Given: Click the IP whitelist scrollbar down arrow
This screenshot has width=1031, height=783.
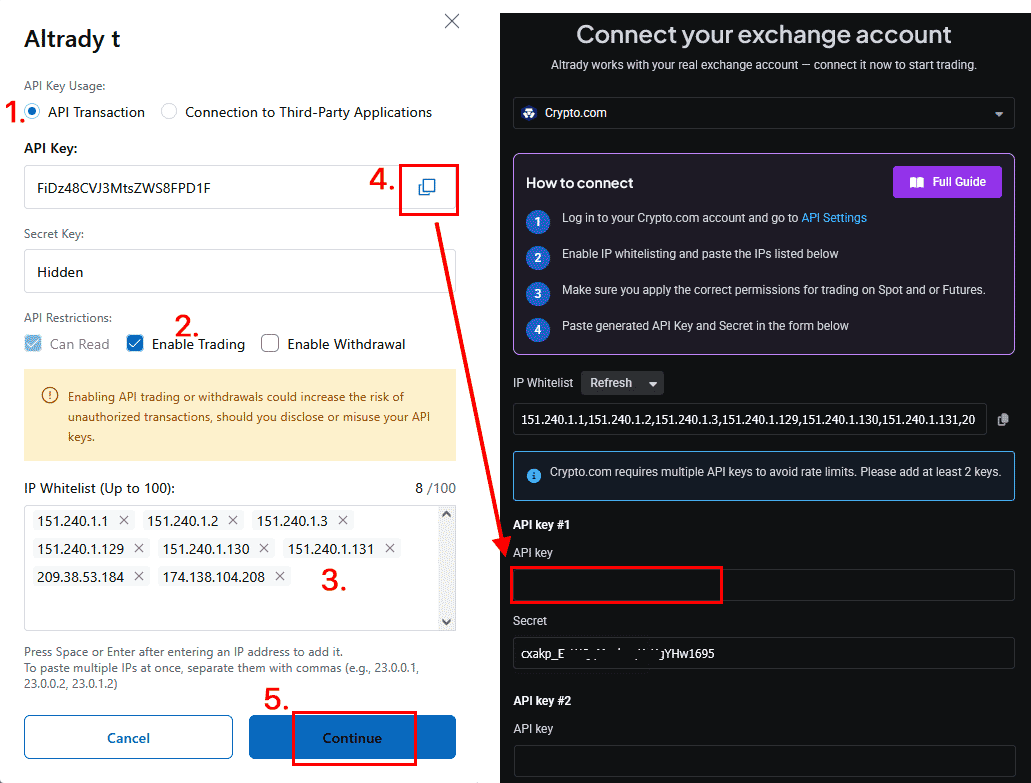Looking at the screenshot, I should 446,621.
